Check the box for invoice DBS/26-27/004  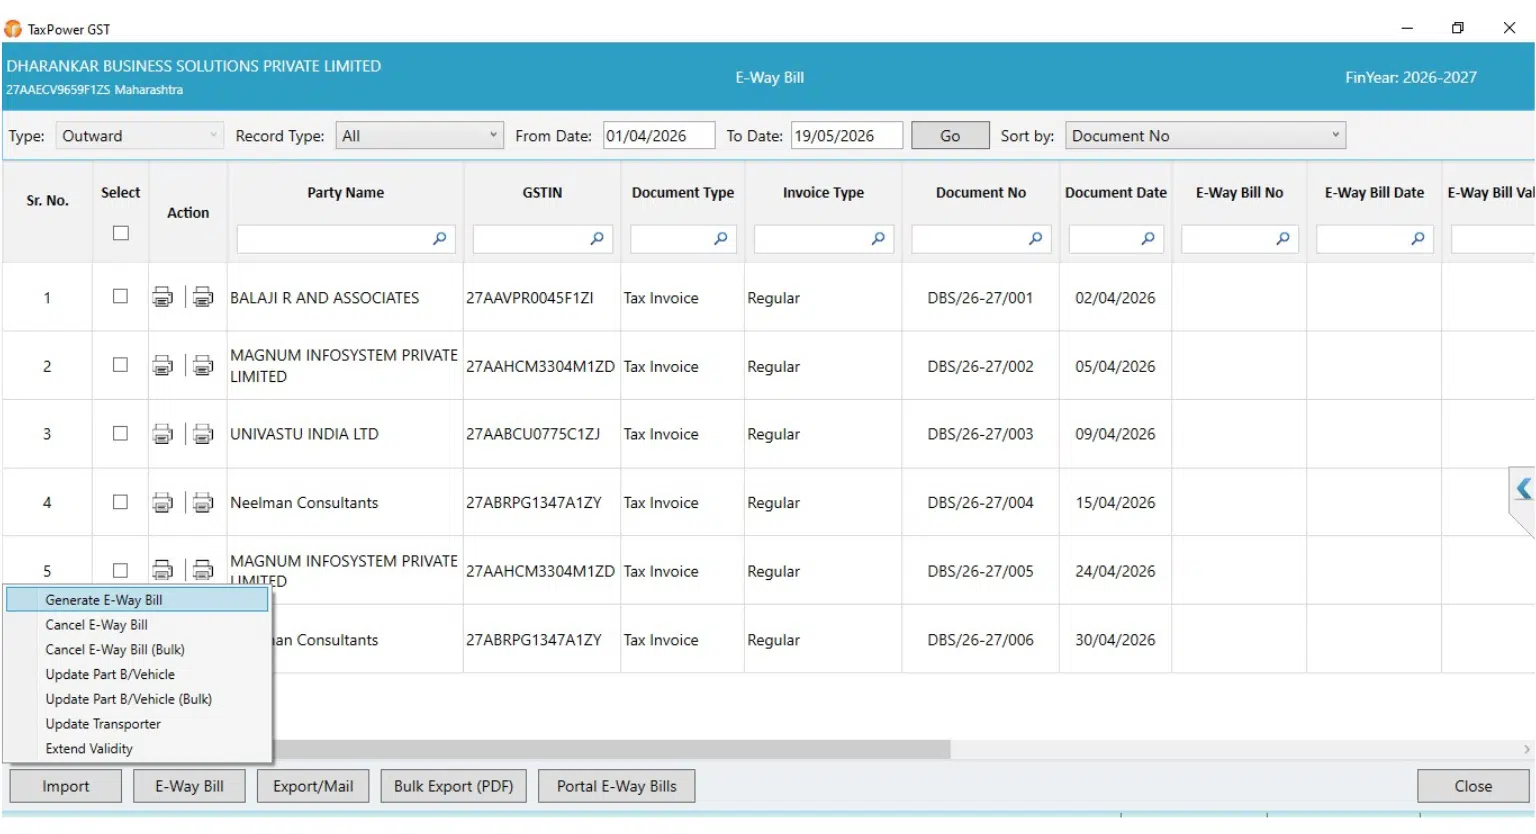click(121, 502)
